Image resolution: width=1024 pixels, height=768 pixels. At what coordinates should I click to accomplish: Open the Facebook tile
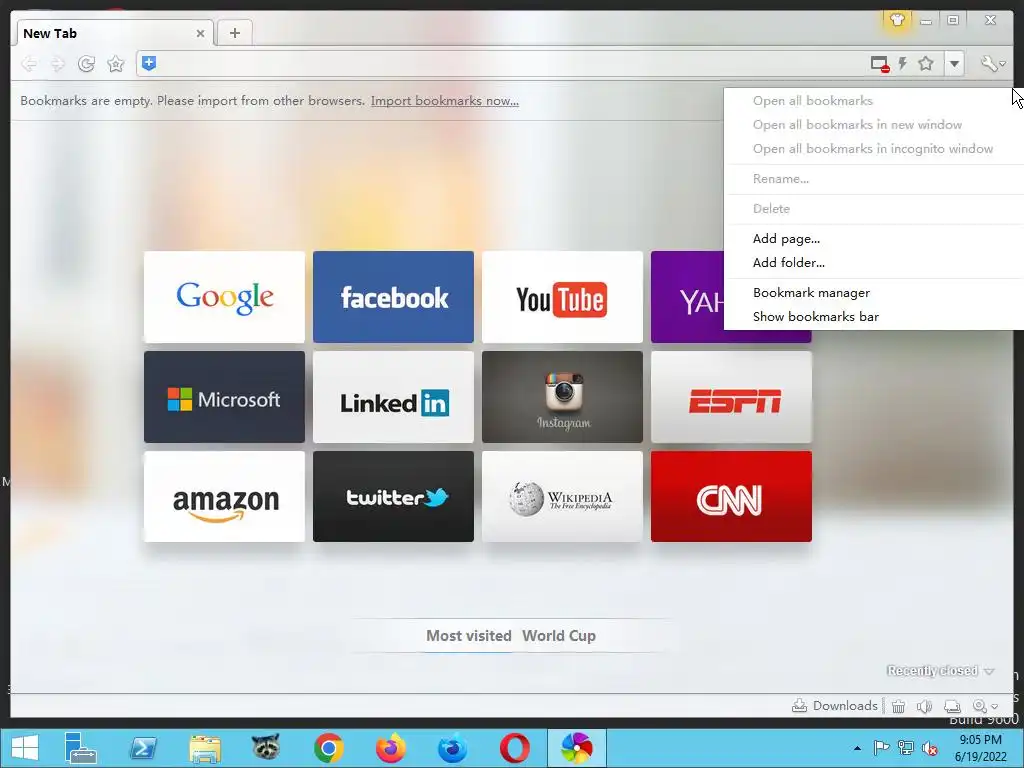coord(393,297)
